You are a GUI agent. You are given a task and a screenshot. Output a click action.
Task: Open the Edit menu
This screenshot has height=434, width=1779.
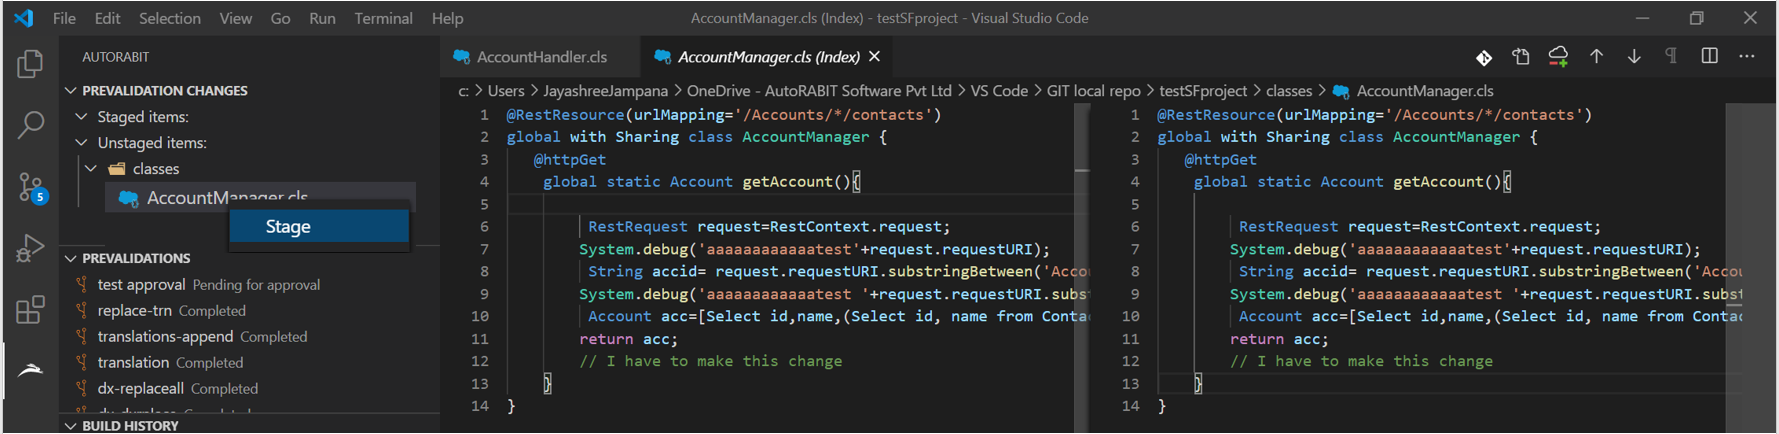point(107,18)
